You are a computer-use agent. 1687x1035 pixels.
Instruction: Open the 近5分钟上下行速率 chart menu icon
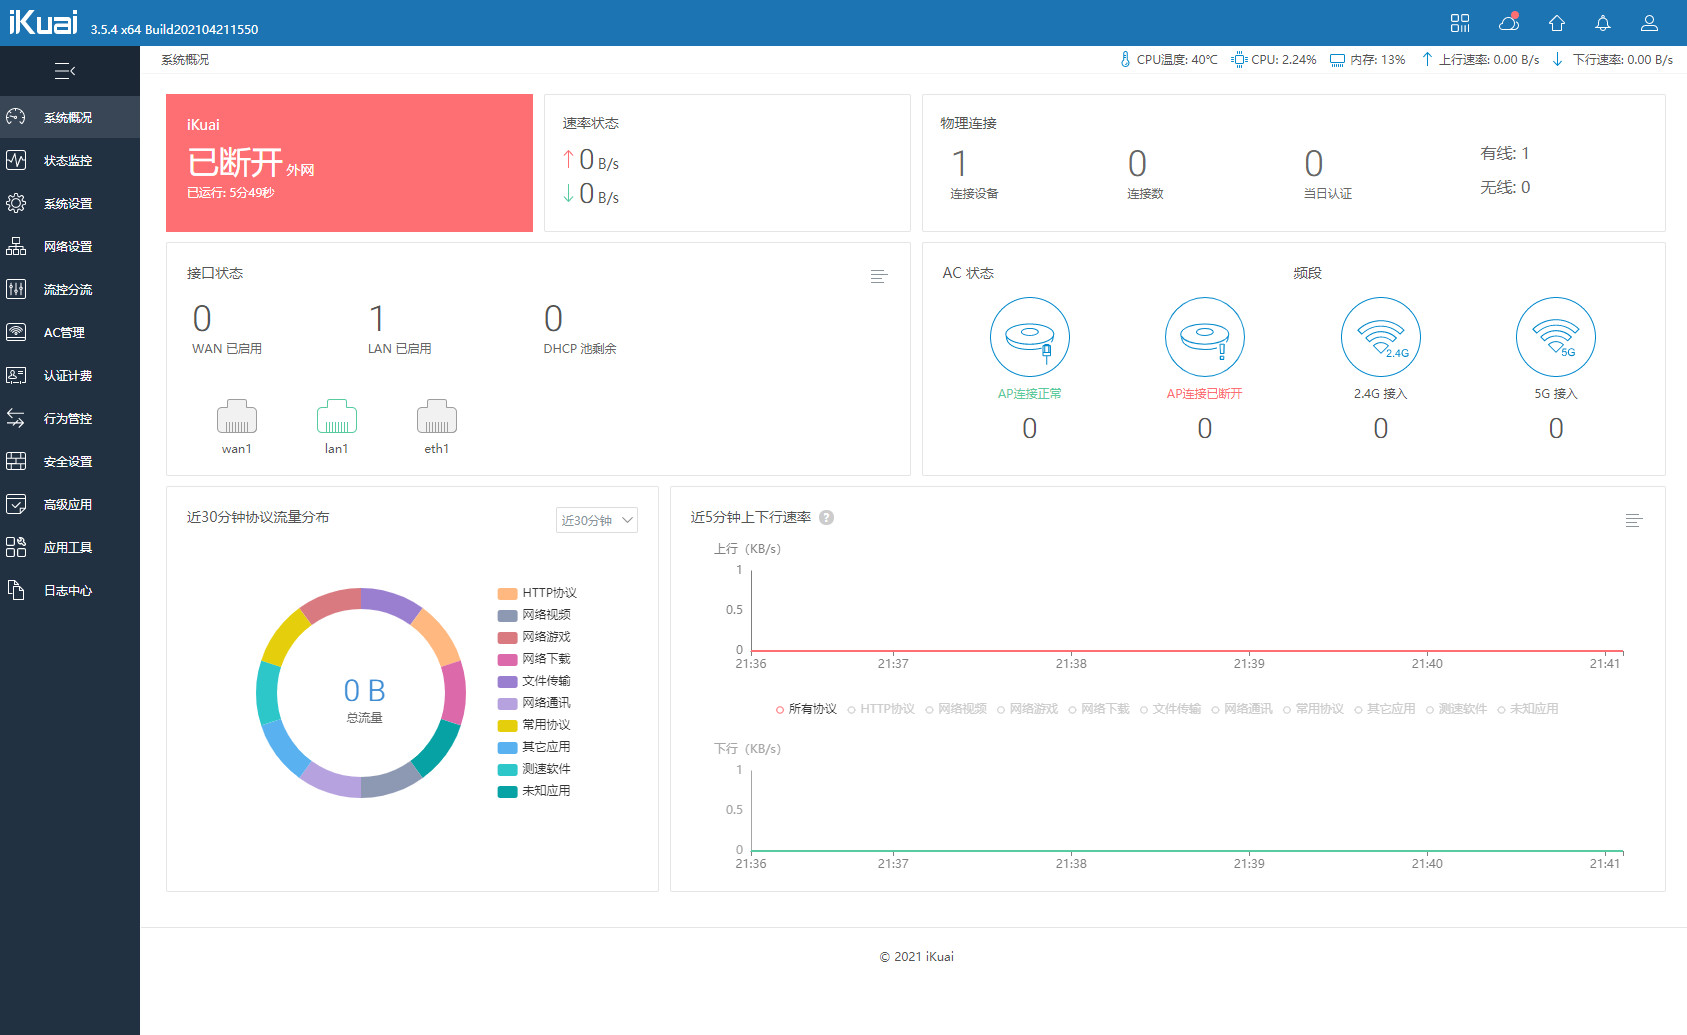1634,520
